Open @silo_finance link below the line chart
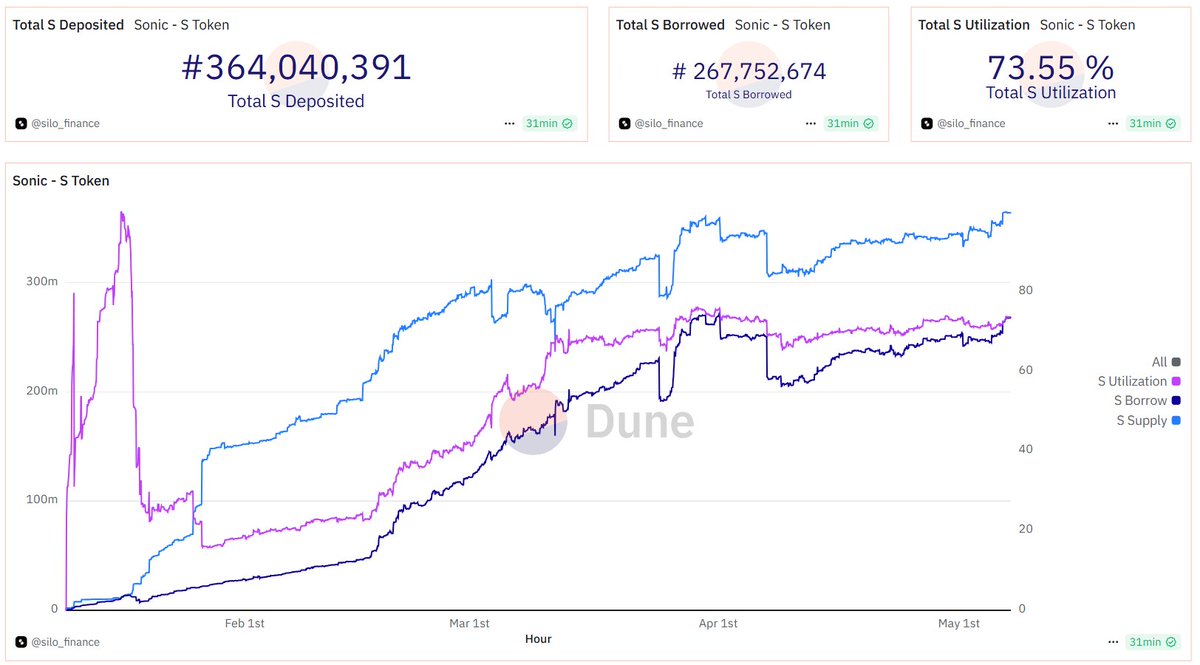This screenshot has height=665, width=1200. tap(64, 642)
